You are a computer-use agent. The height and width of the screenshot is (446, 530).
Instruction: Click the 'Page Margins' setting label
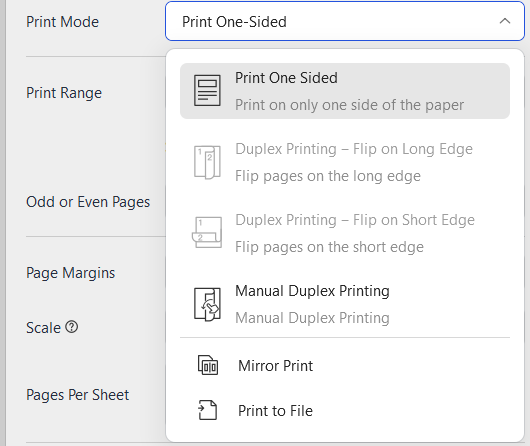(x=70, y=273)
